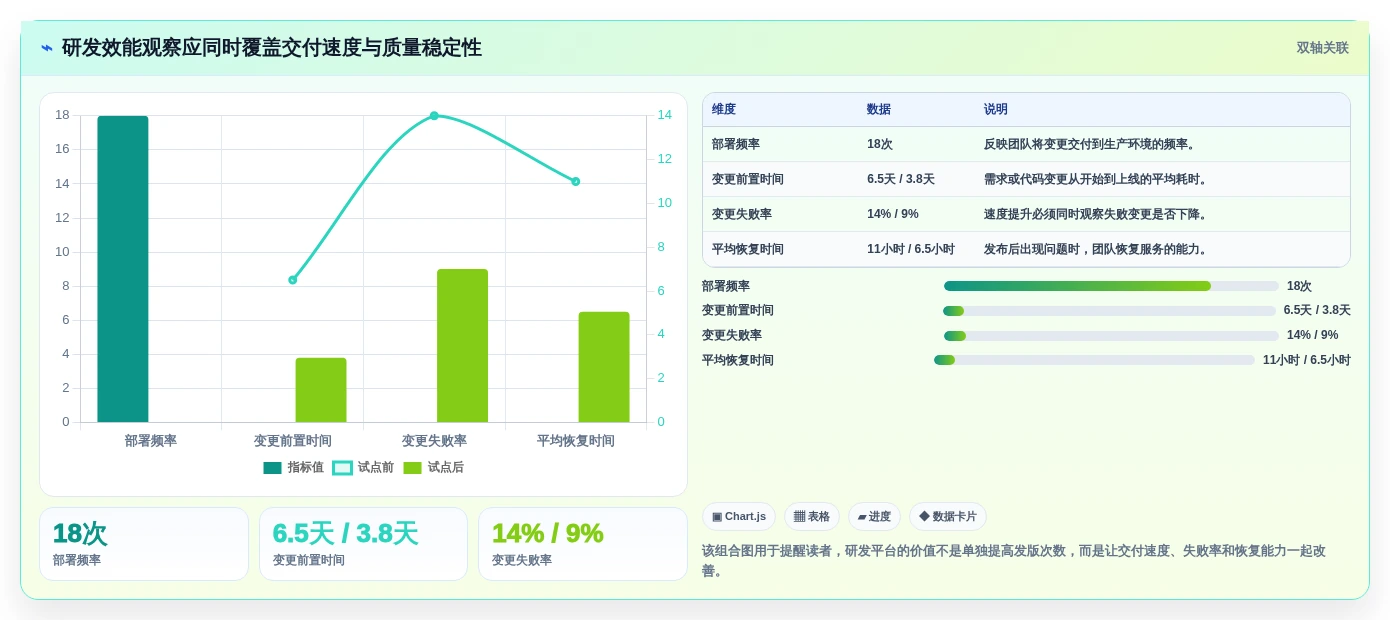Click the 双轴关联 label
Viewport: 1390px width, 620px height.
[x=1322, y=48]
